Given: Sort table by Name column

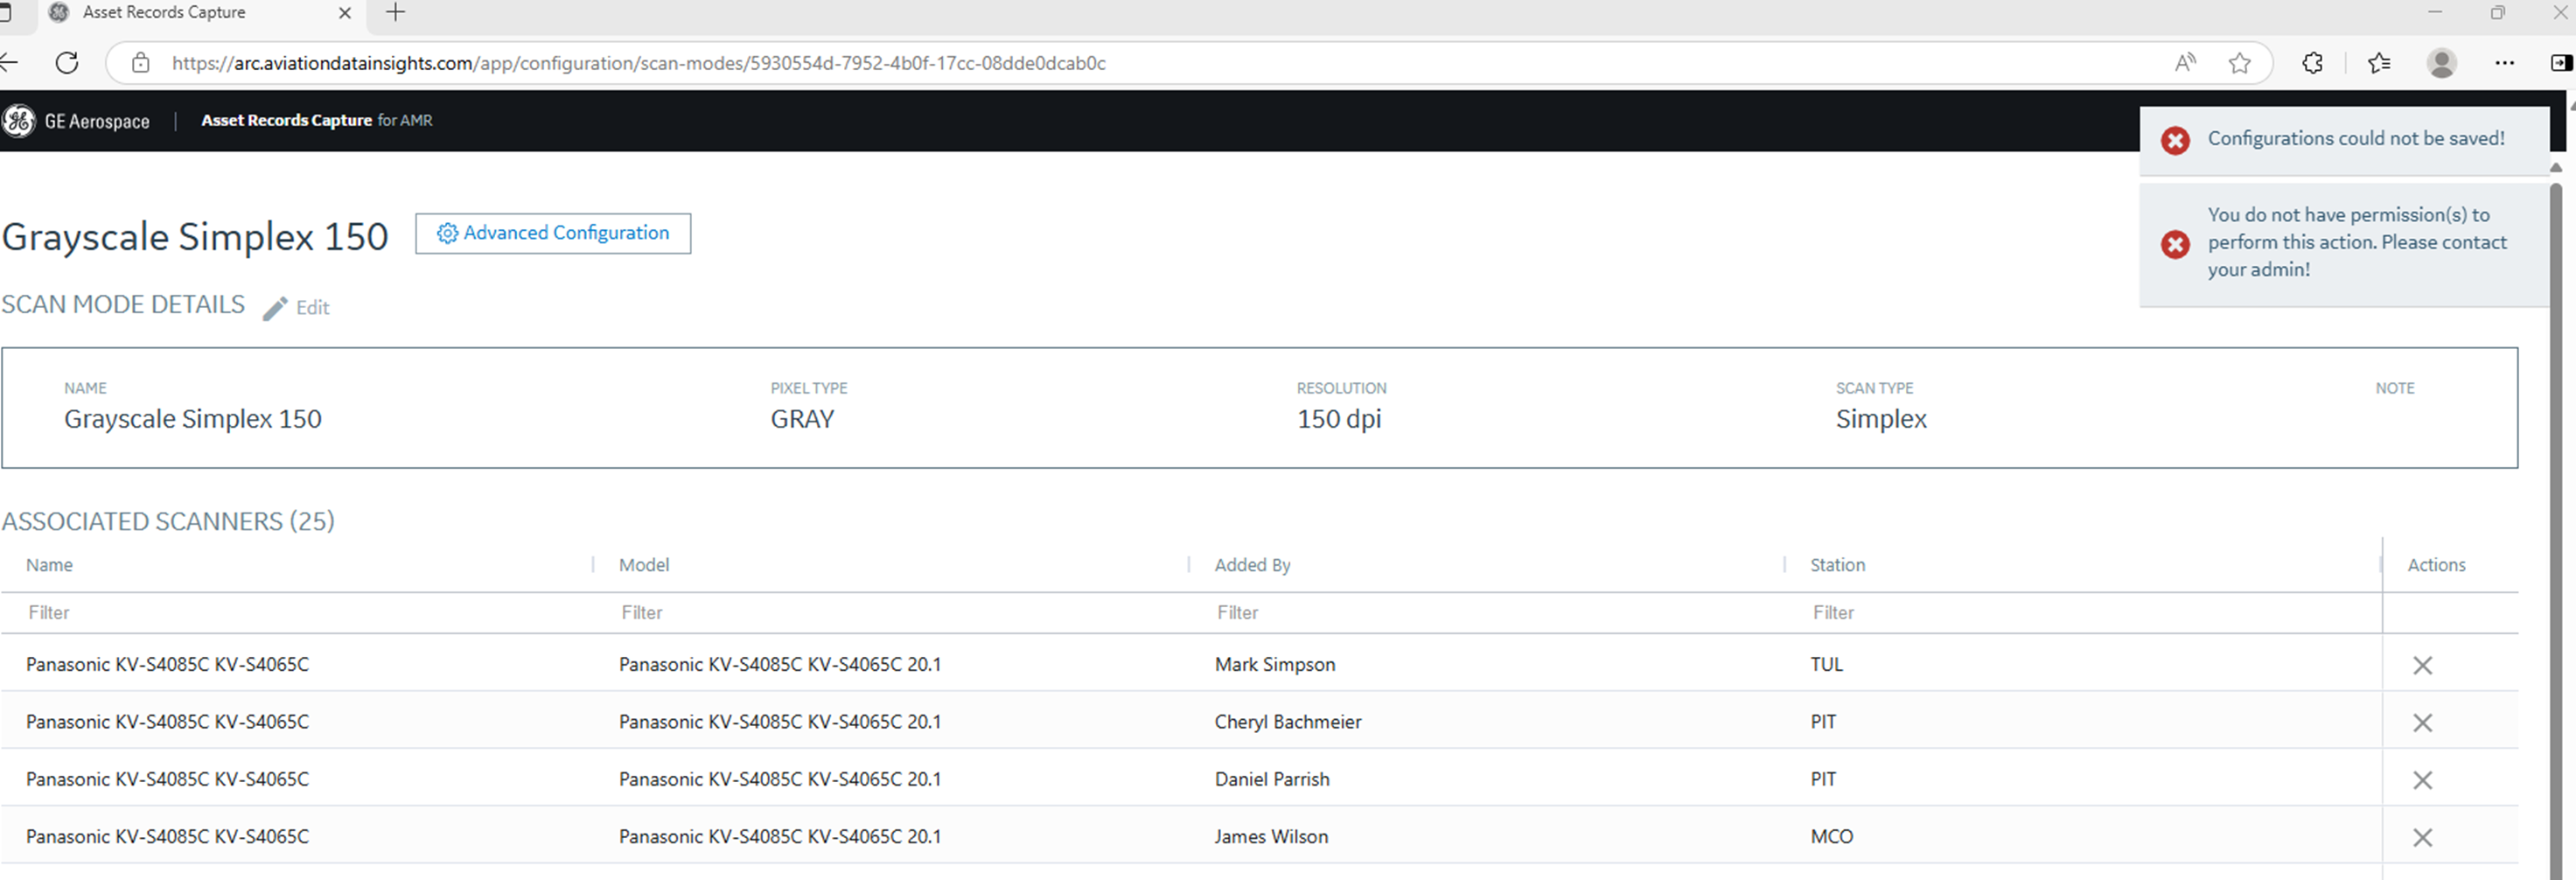Looking at the screenshot, I should pyautogui.click(x=49, y=565).
